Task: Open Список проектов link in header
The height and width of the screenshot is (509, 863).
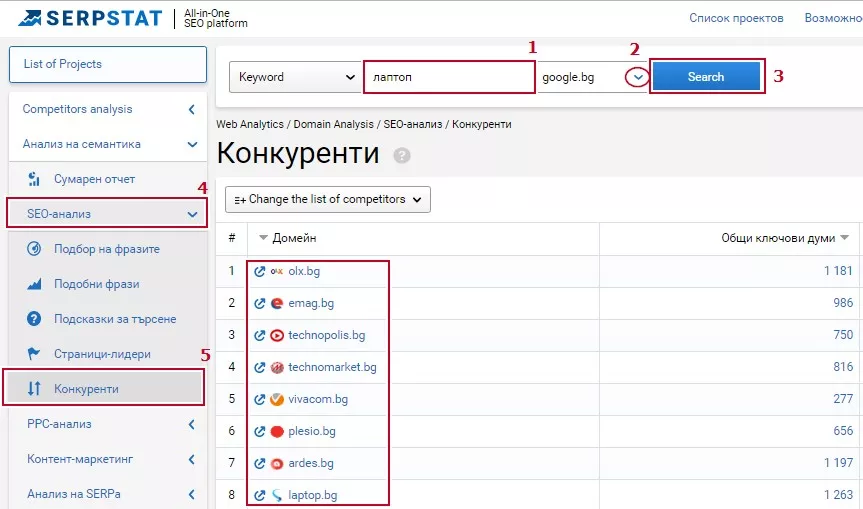Action: 736,18
